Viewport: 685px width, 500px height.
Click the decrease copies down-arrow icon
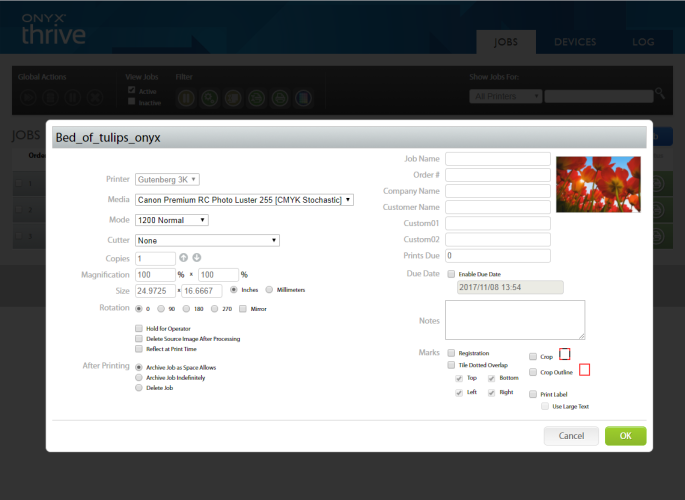click(197, 258)
